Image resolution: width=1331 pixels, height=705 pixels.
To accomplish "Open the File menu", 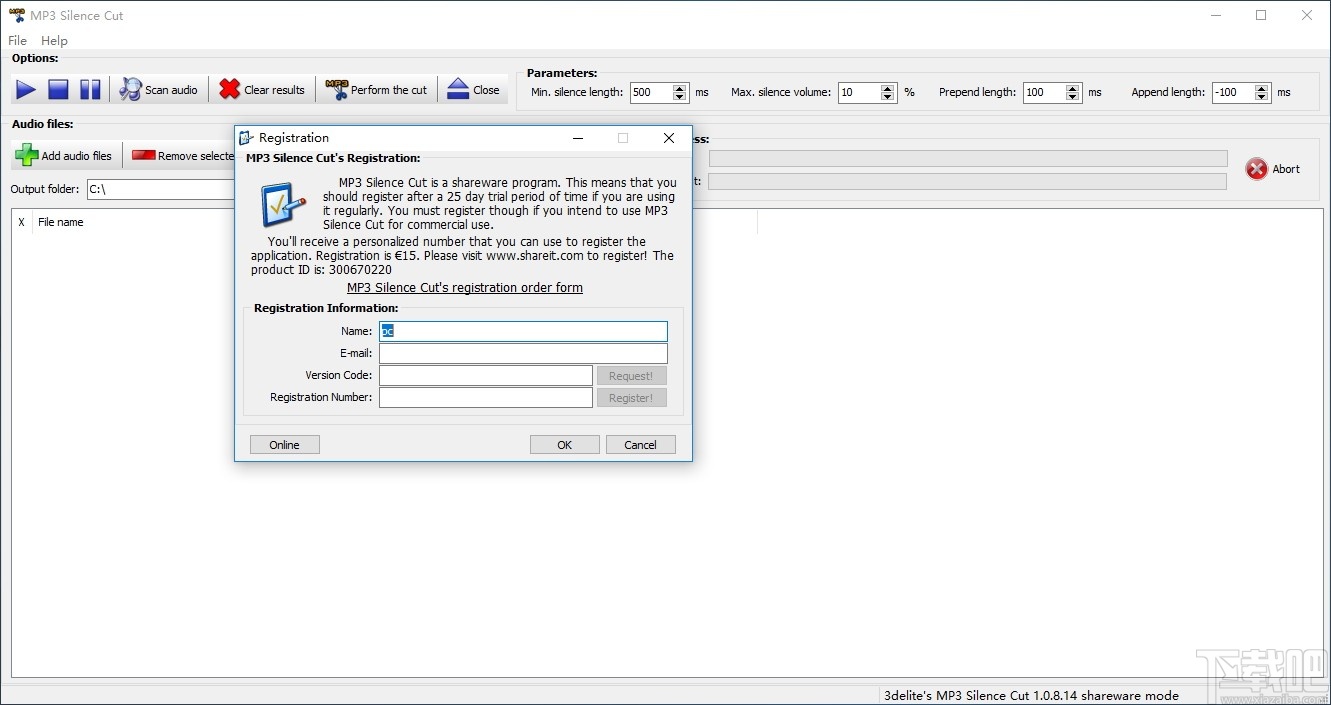I will 17,41.
